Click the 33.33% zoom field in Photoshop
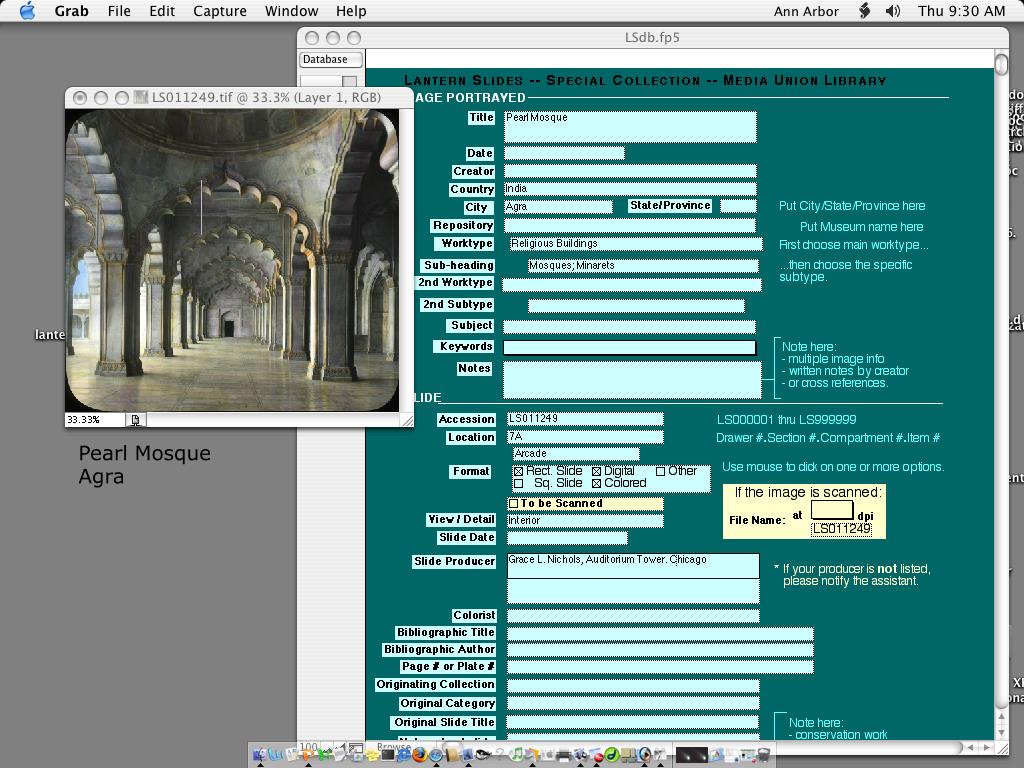Viewport: 1024px width, 768px height. point(94,420)
